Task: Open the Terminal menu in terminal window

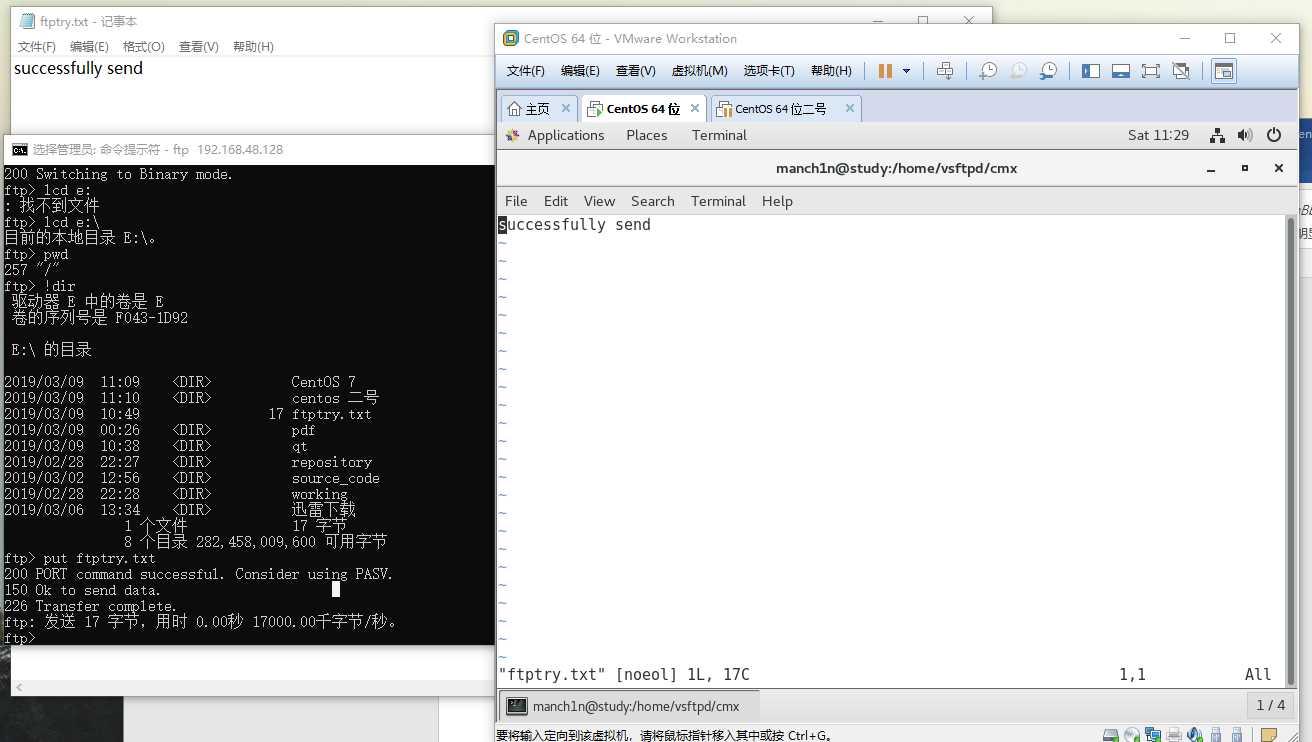Action: click(x=718, y=201)
